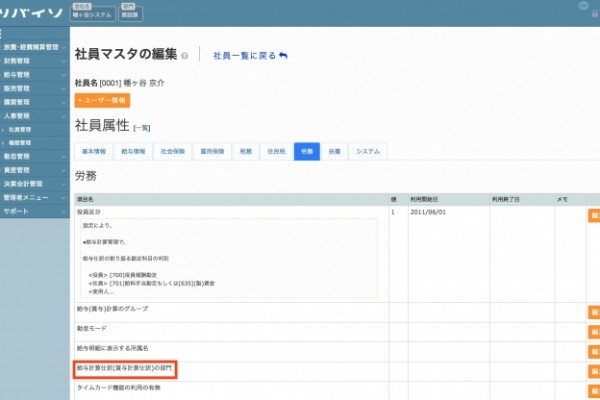Open the chat bubble icon in the top bar
The height and width of the screenshot is (400, 600).
pyautogui.click(x=583, y=5)
